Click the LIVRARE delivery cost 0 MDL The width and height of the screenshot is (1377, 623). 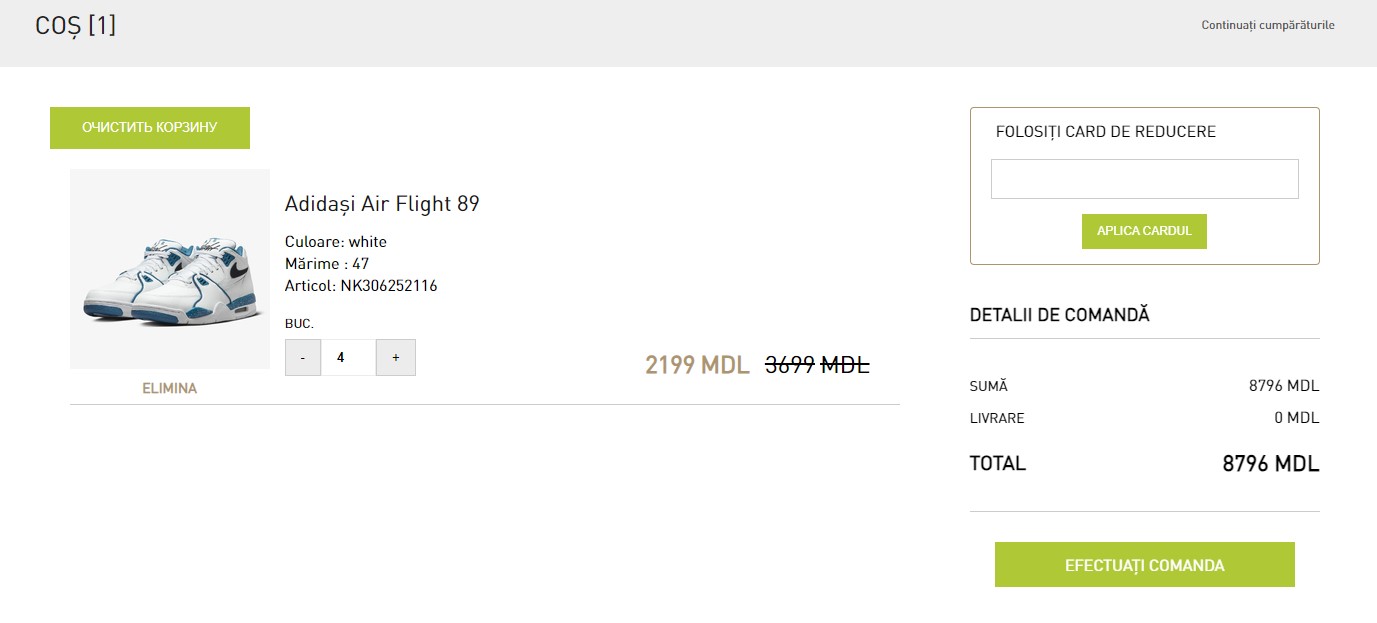click(x=1296, y=418)
